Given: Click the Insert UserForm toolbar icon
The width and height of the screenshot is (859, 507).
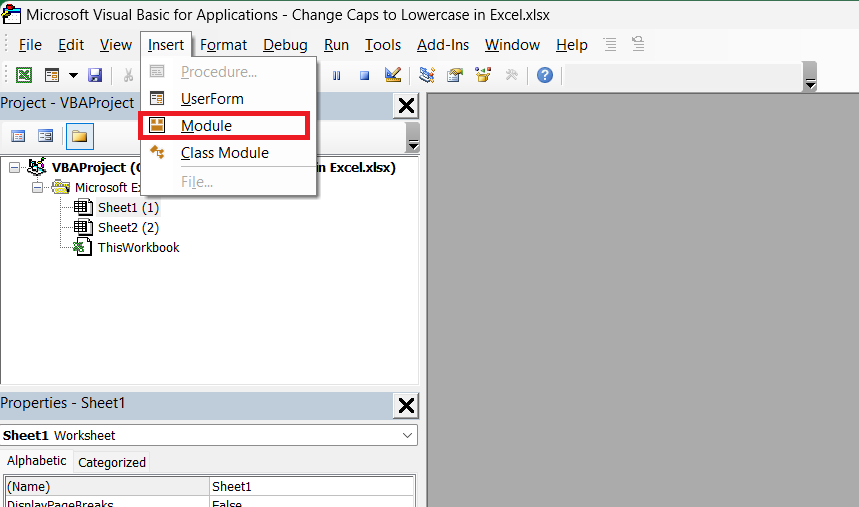Looking at the screenshot, I should (52, 75).
